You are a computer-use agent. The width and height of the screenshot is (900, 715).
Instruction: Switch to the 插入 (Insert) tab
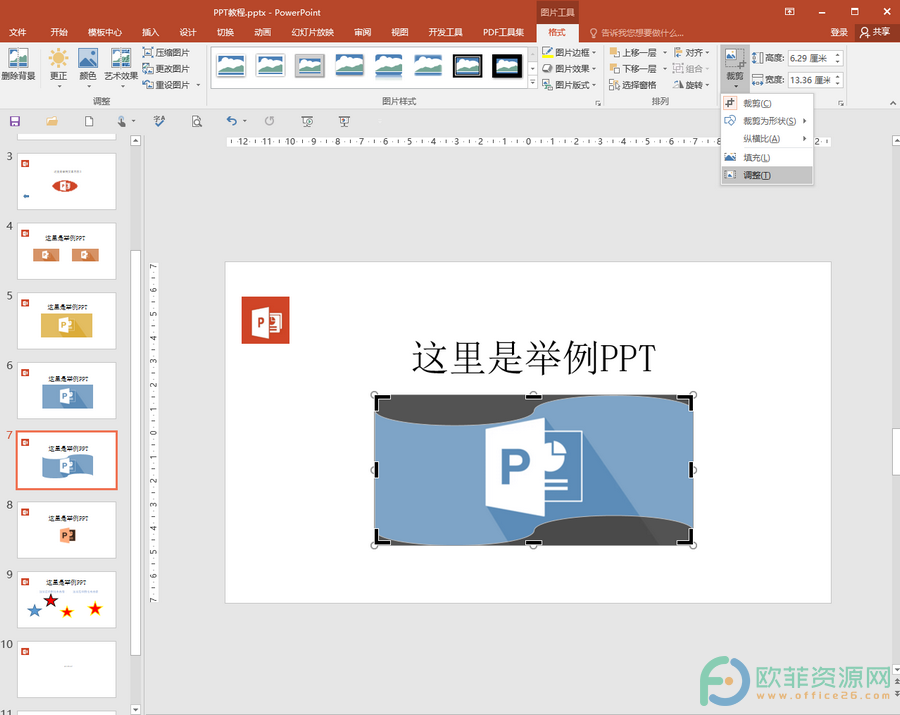coord(150,32)
